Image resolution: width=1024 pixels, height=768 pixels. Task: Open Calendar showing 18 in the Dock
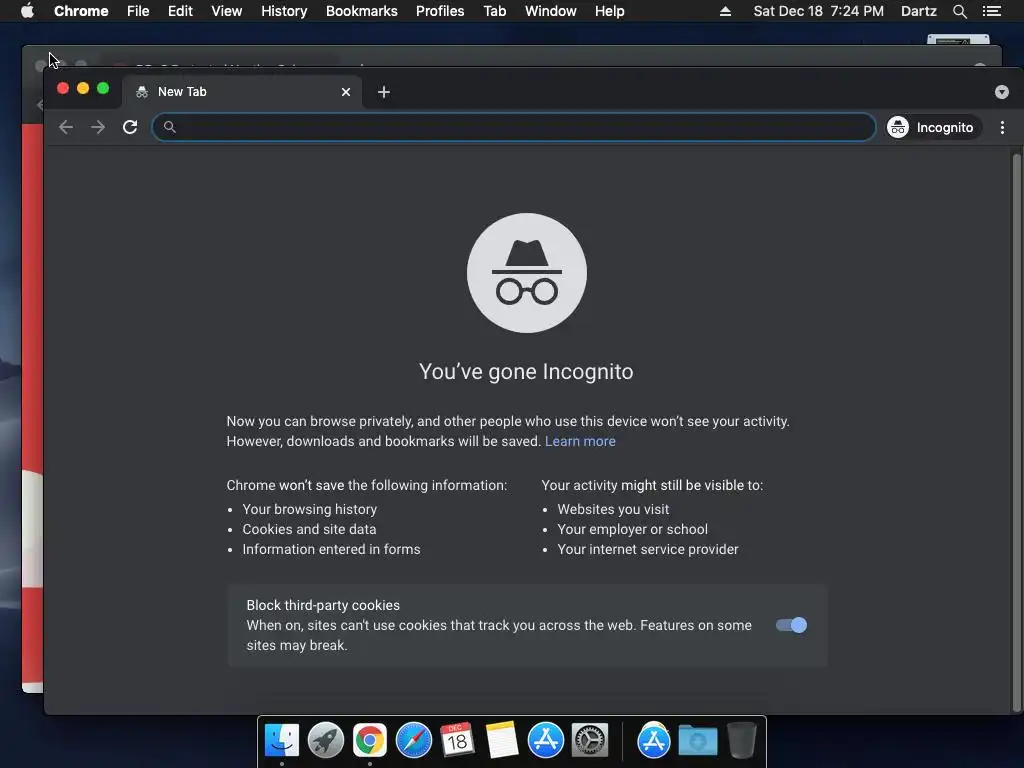tap(457, 740)
